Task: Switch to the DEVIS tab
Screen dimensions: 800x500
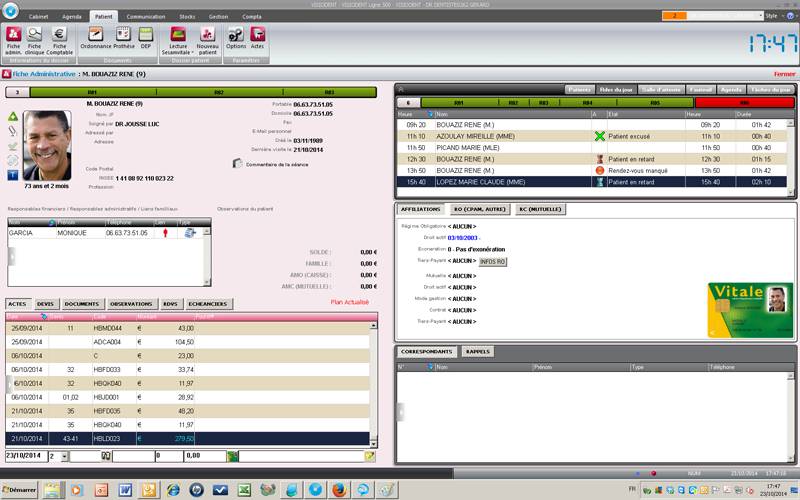Action: click(45, 303)
